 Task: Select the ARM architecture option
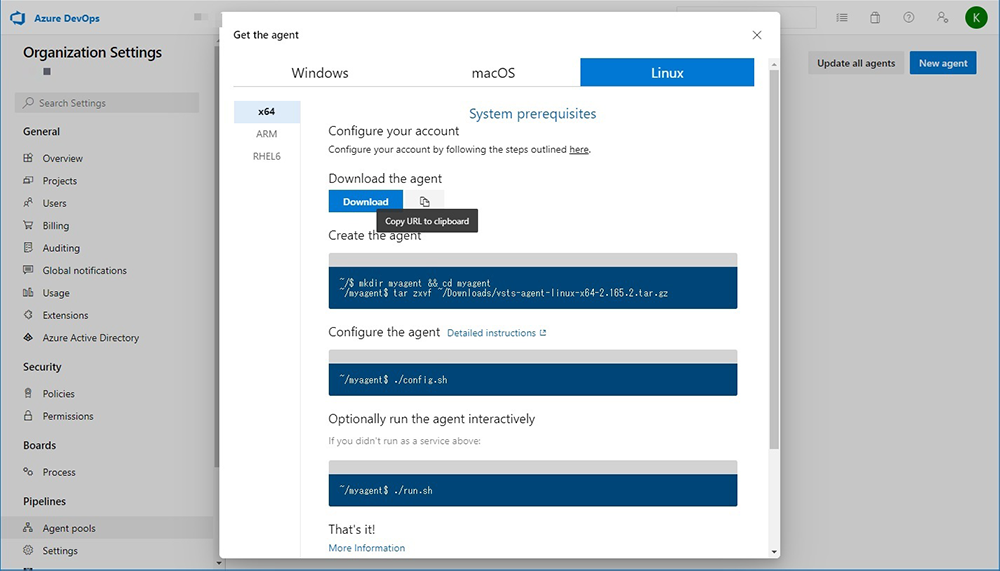point(267,134)
